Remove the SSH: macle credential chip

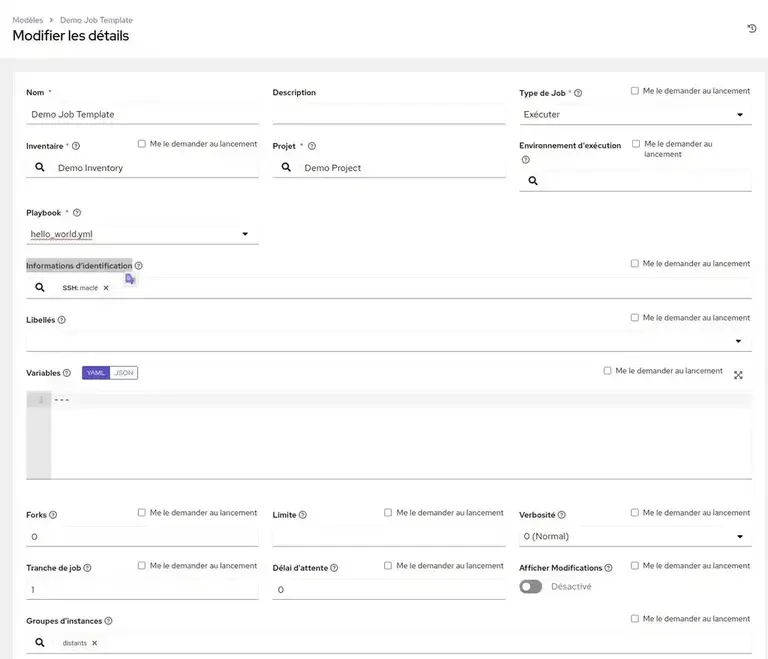pos(106,288)
